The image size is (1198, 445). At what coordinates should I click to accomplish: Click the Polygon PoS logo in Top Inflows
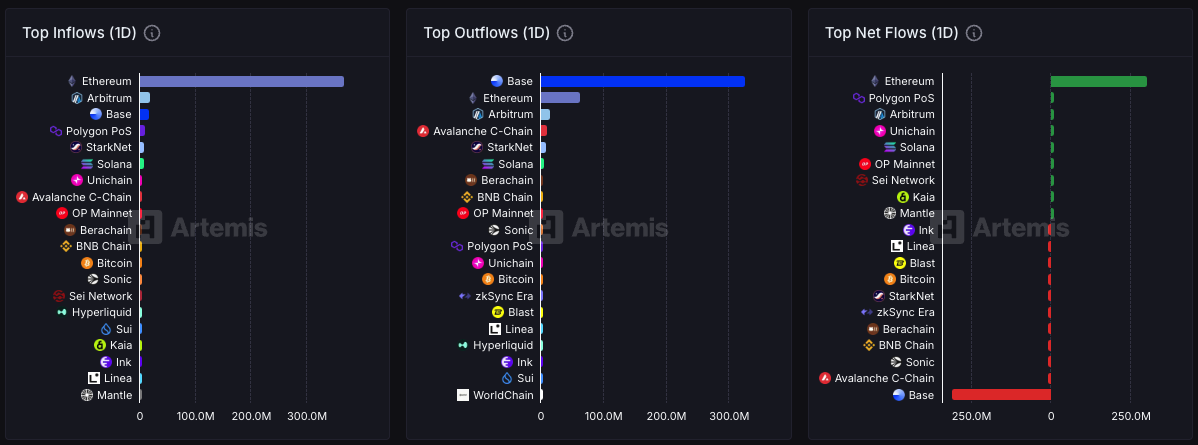pyautogui.click(x=56, y=131)
